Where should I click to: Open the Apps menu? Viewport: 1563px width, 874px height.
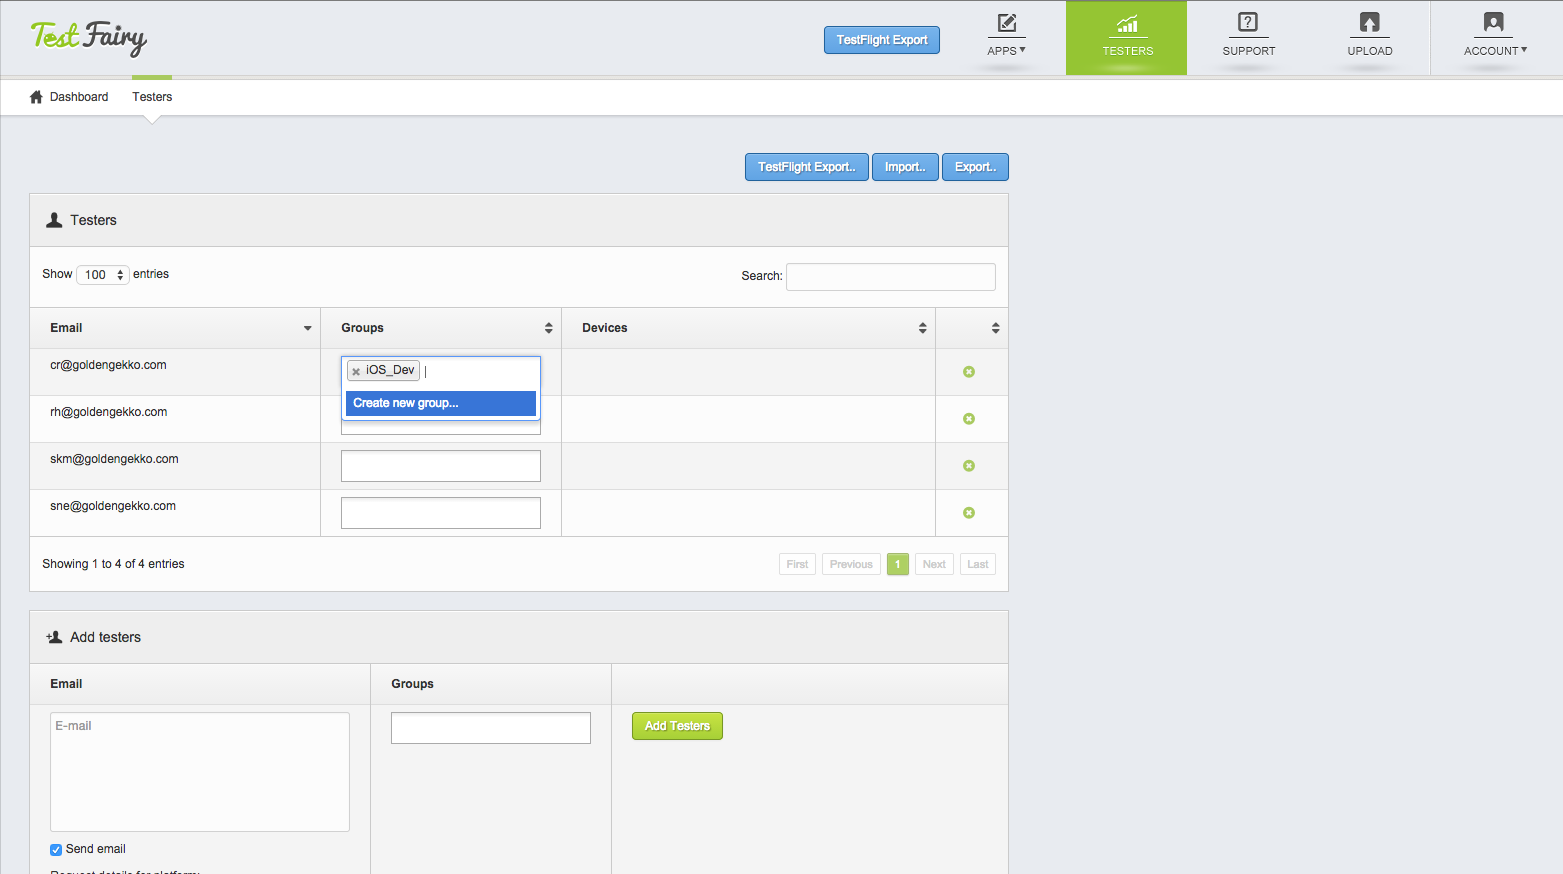pyautogui.click(x=1006, y=38)
